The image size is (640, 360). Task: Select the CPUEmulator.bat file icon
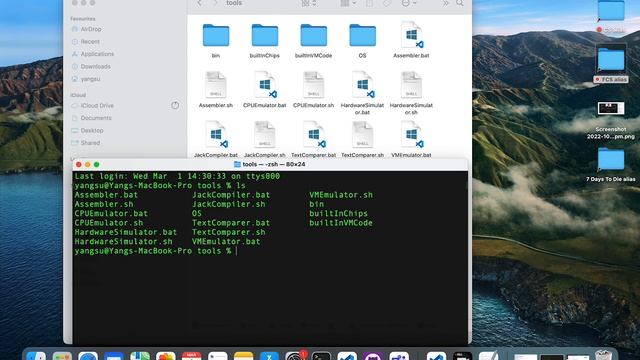coord(264,85)
